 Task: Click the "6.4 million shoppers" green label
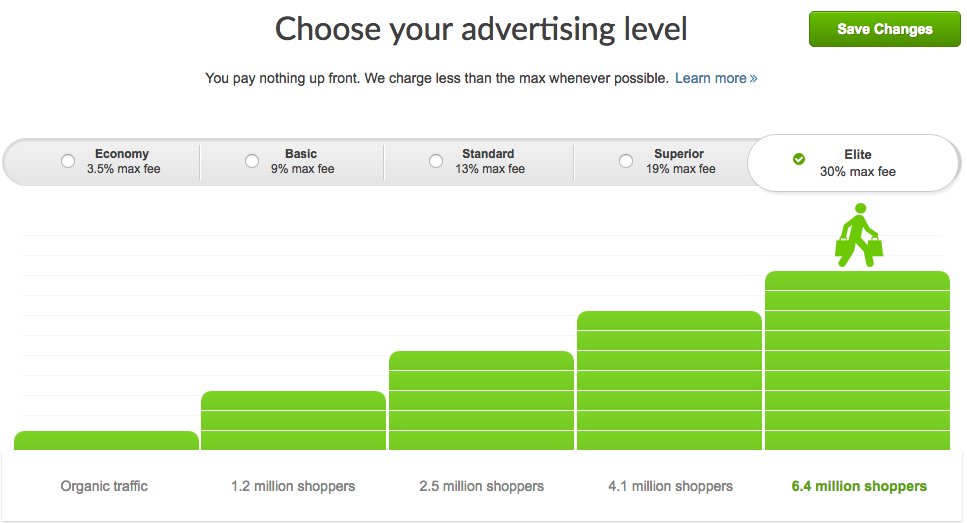point(859,486)
